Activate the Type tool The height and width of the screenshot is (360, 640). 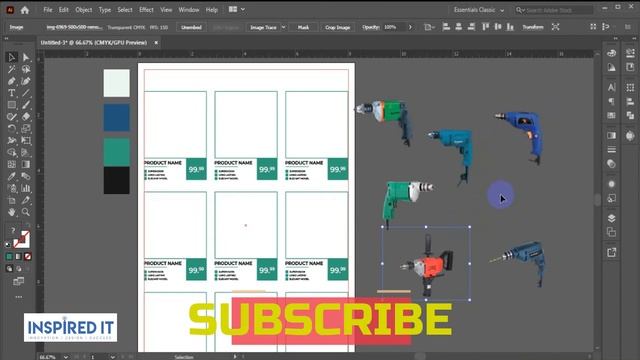pos(11,93)
